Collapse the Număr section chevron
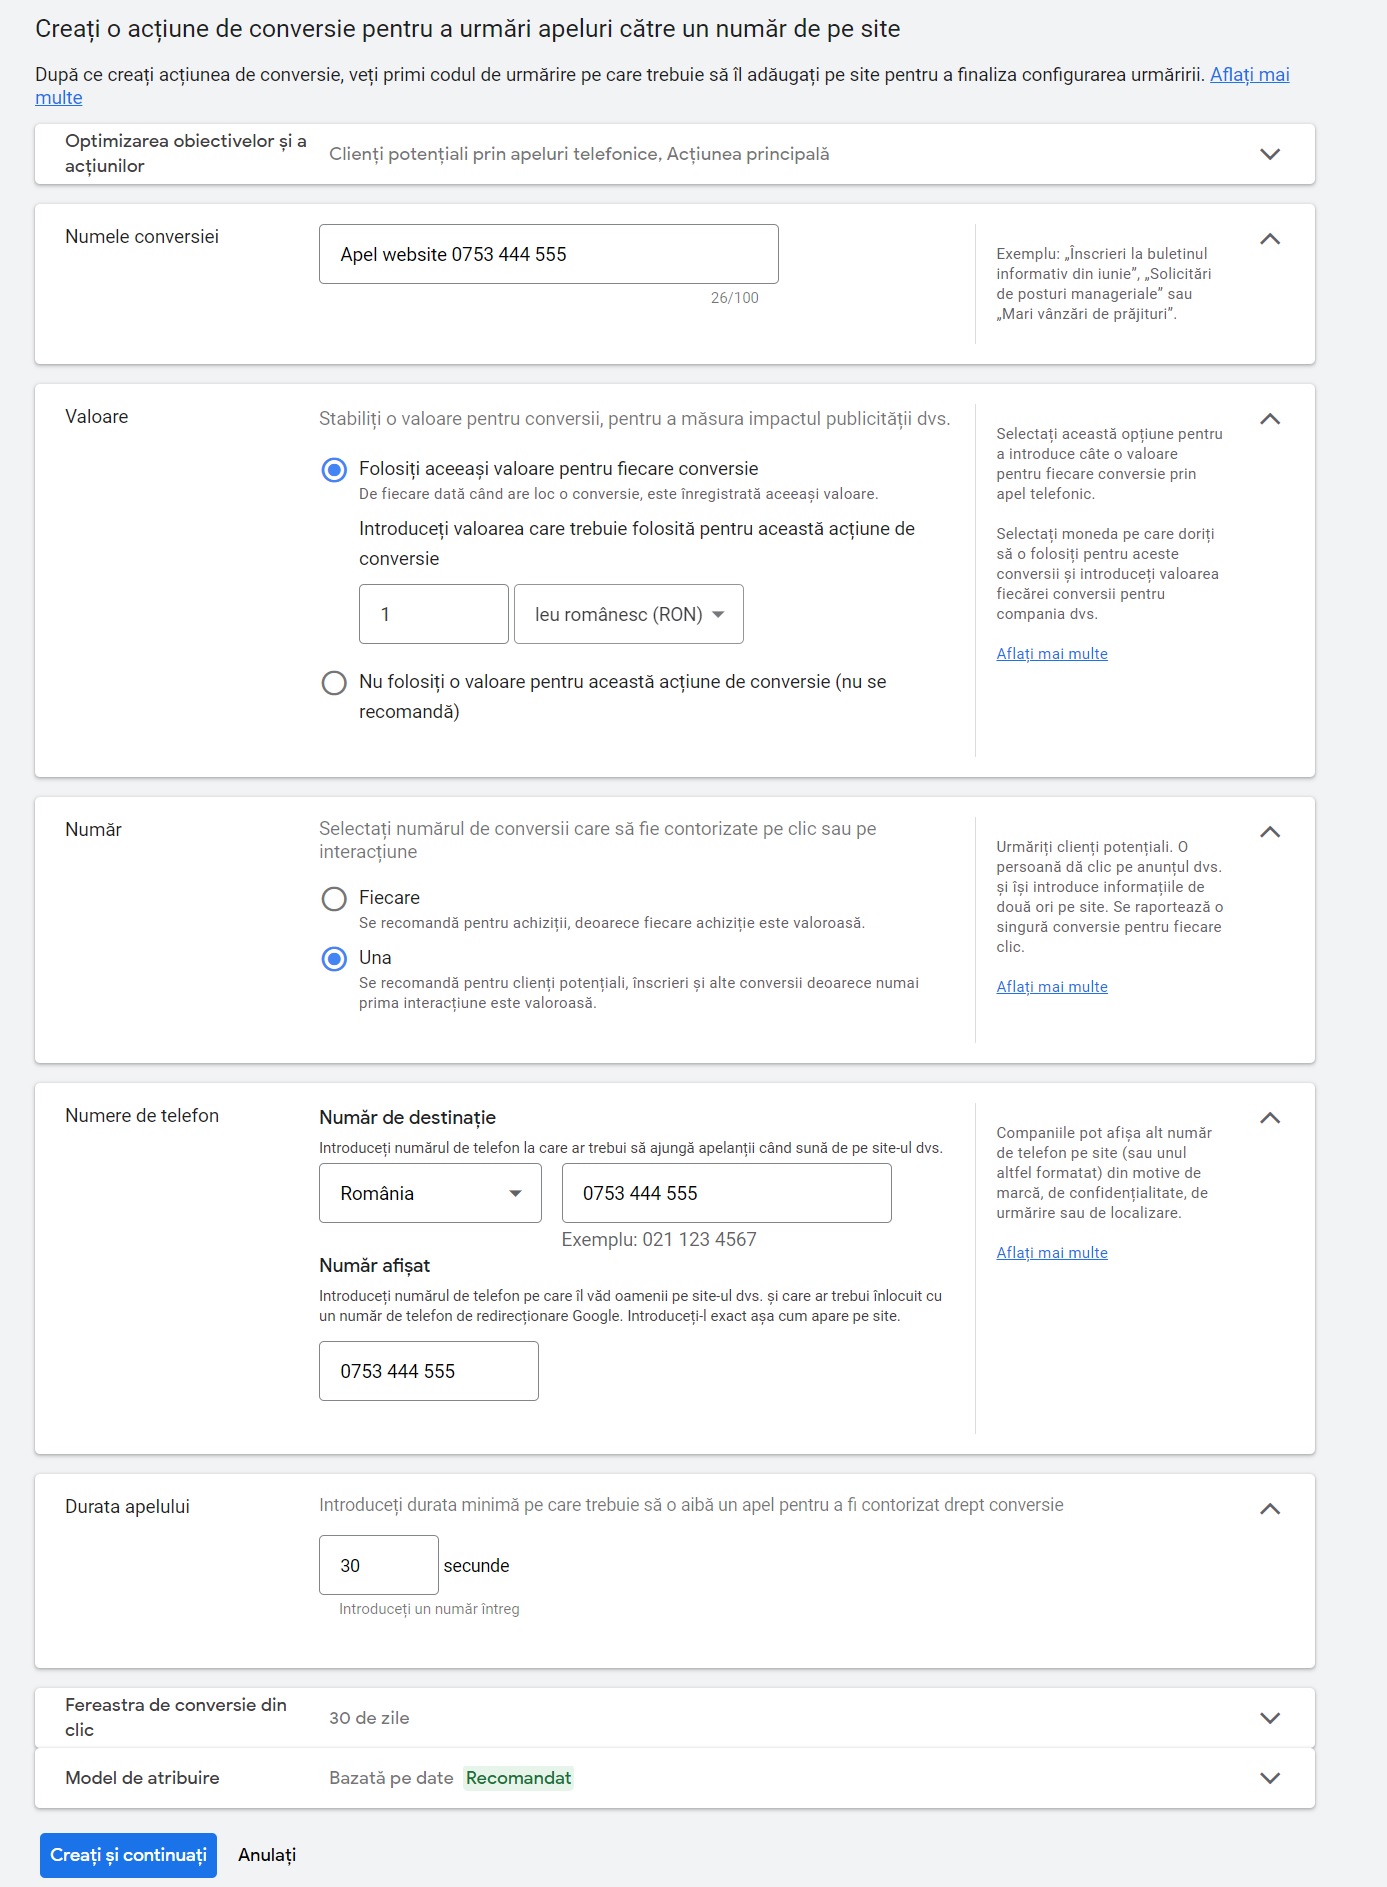This screenshot has height=1887, width=1387. pyautogui.click(x=1269, y=832)
